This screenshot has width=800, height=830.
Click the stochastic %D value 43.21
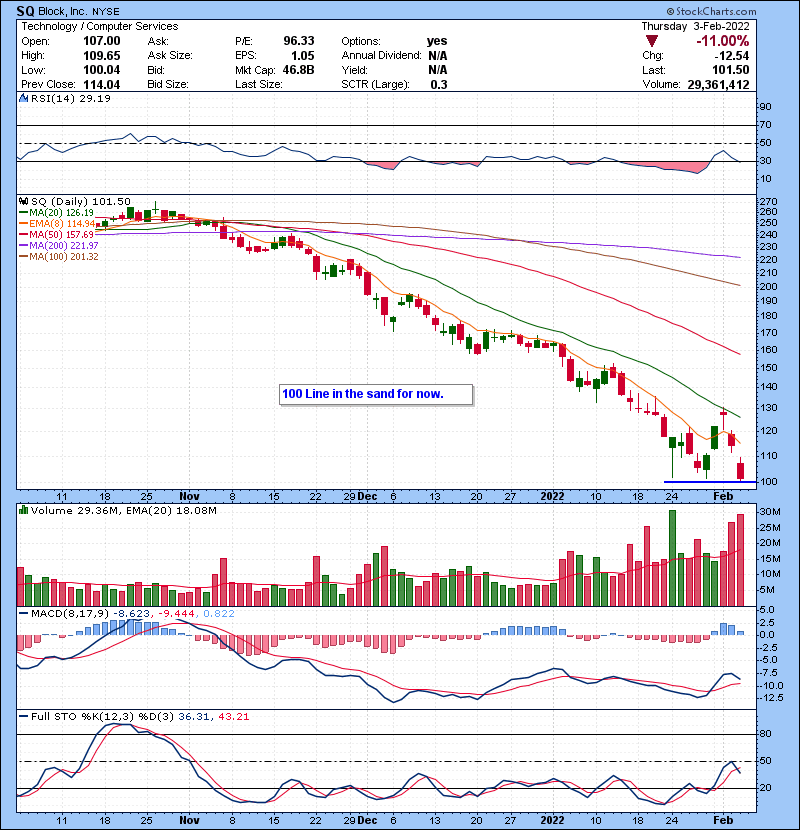pyautogui.click(x=233, y=716)
